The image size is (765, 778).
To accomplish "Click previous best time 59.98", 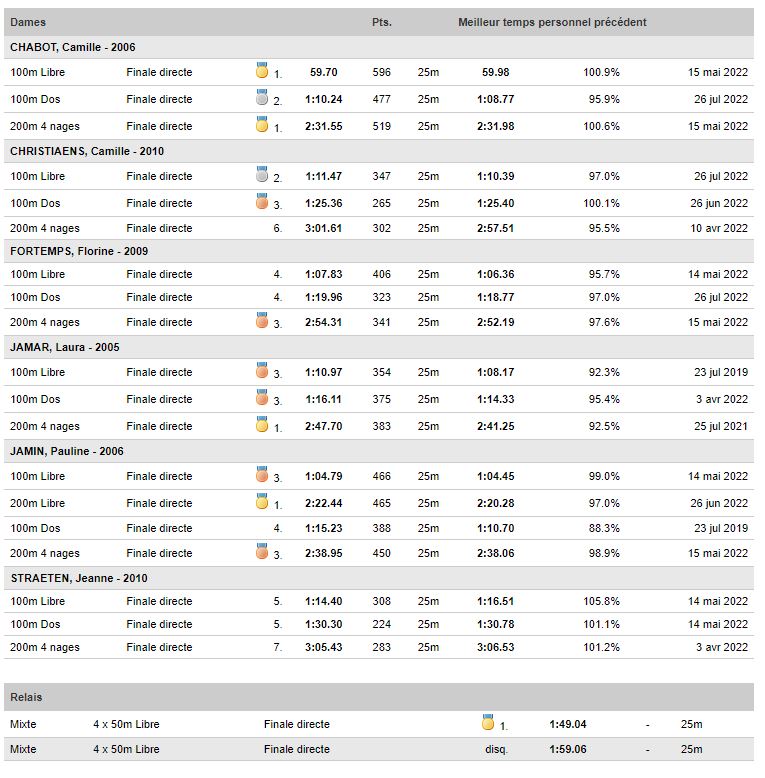I will [x=496, y=72].
